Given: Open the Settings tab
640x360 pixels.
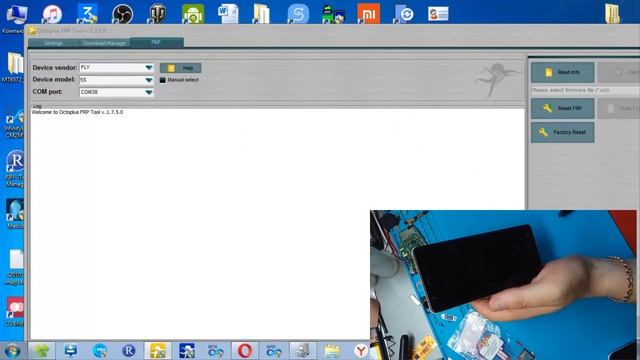Looking at the screenshot, I should 53,43.
